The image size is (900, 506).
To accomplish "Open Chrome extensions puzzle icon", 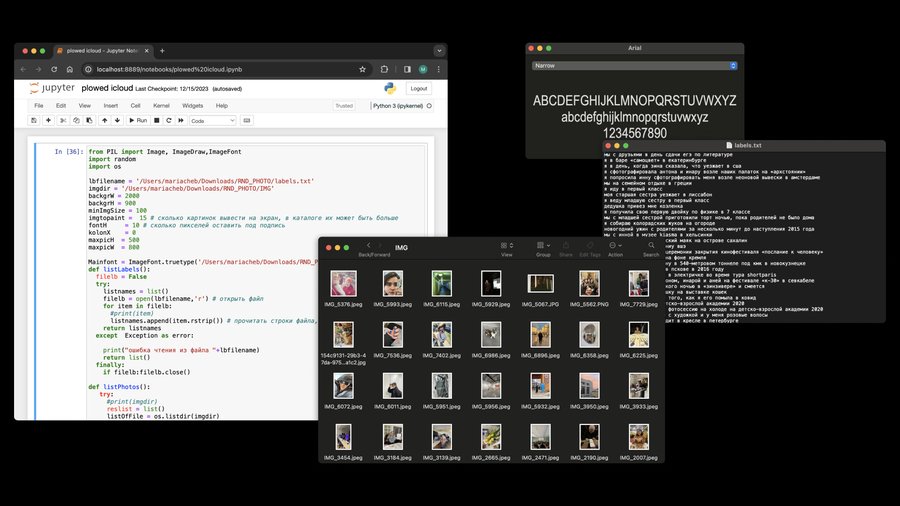I will [384, 69].
